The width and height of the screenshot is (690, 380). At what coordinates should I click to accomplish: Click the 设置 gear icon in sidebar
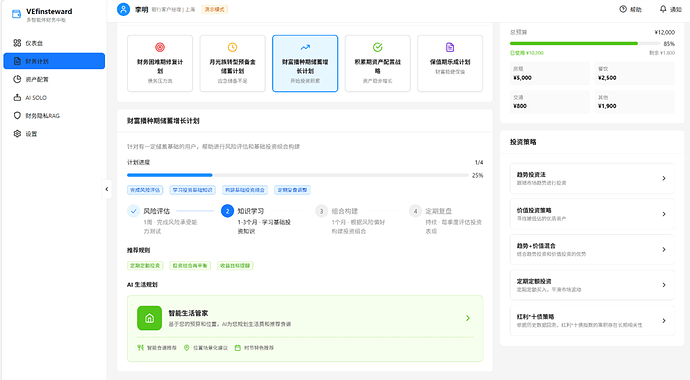point(17,133)
